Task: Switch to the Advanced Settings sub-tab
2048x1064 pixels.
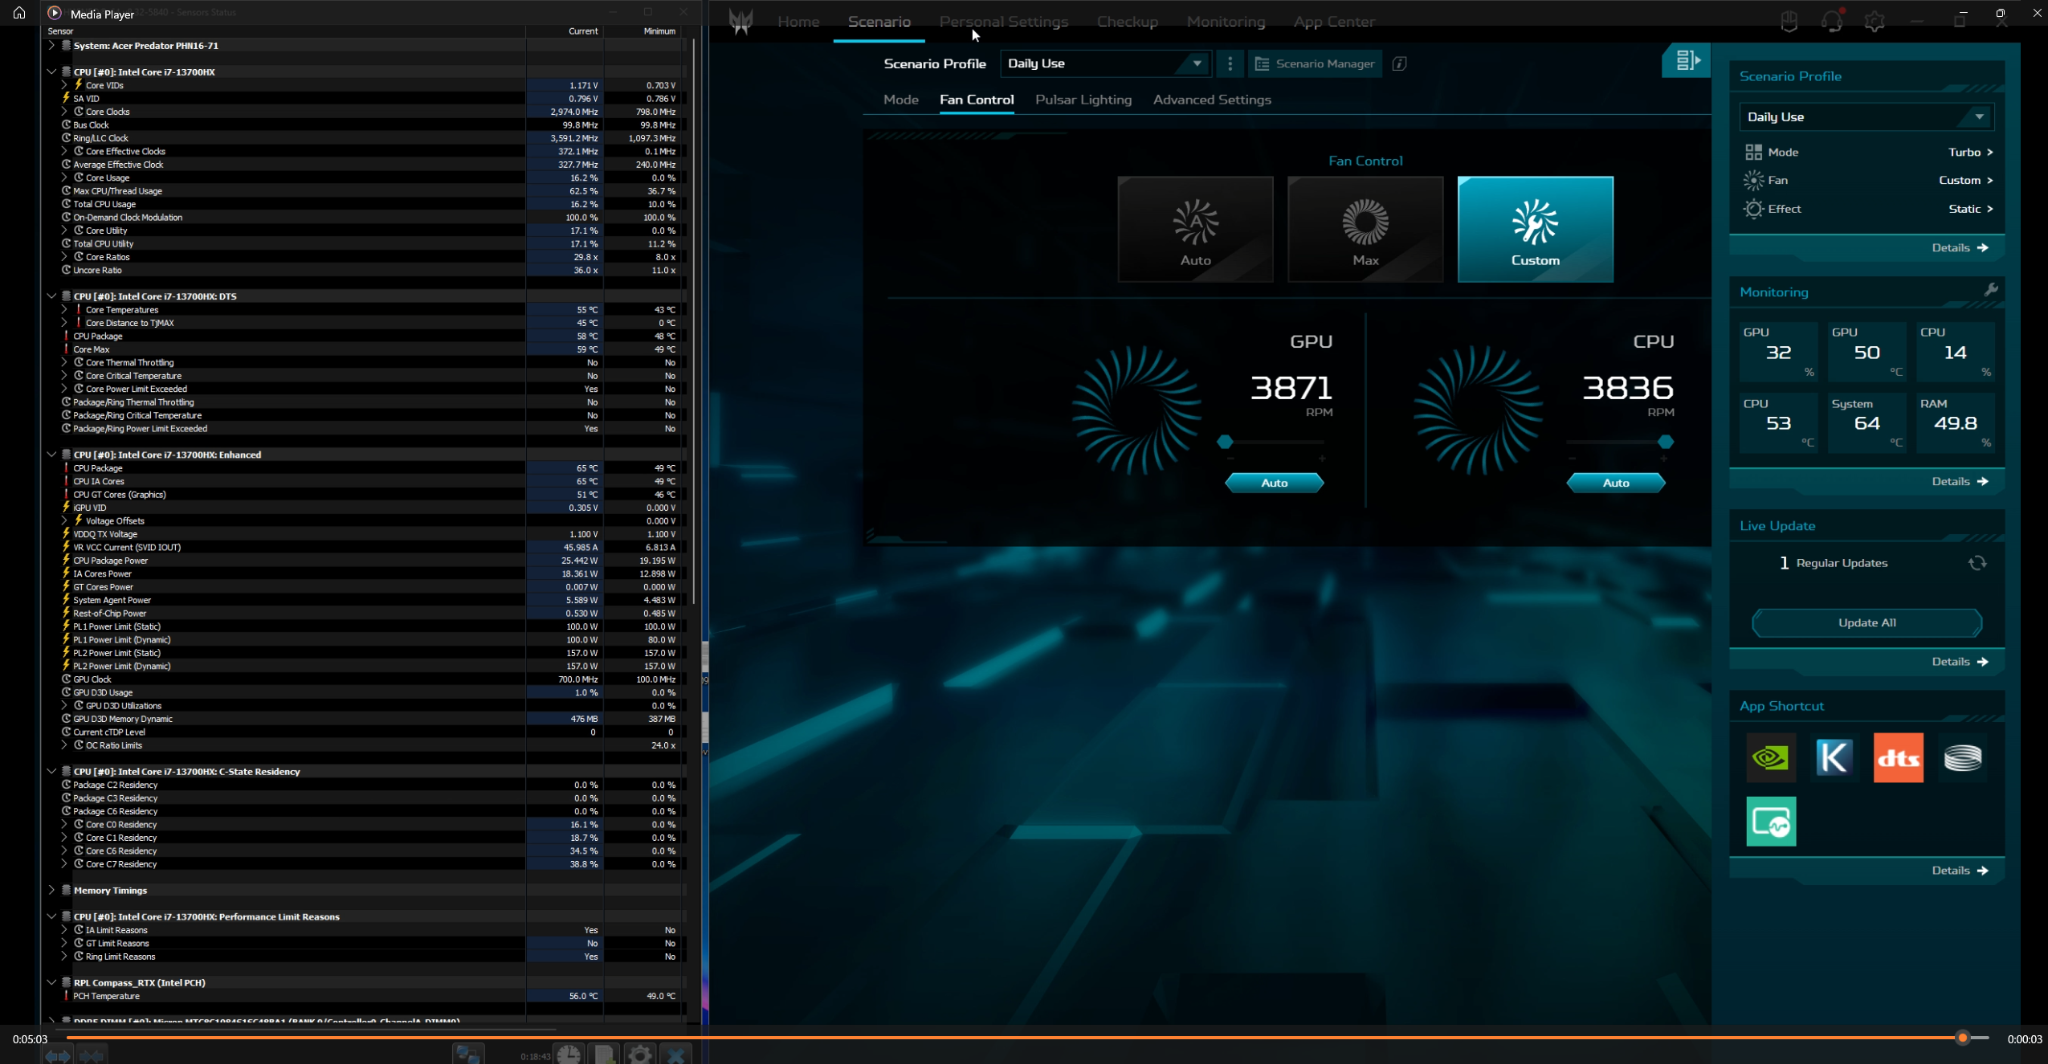Action: (1212, 100)
